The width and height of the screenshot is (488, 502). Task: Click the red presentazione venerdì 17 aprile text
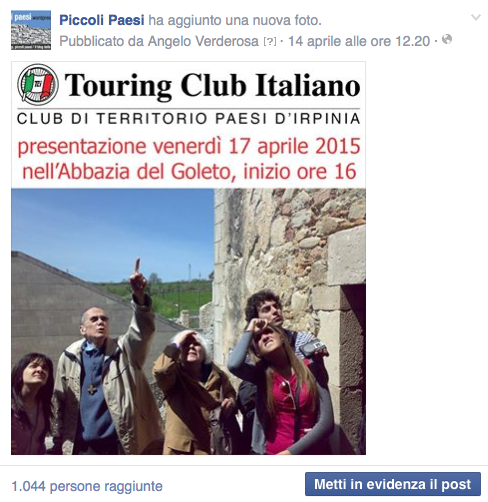tap(189, 146)
